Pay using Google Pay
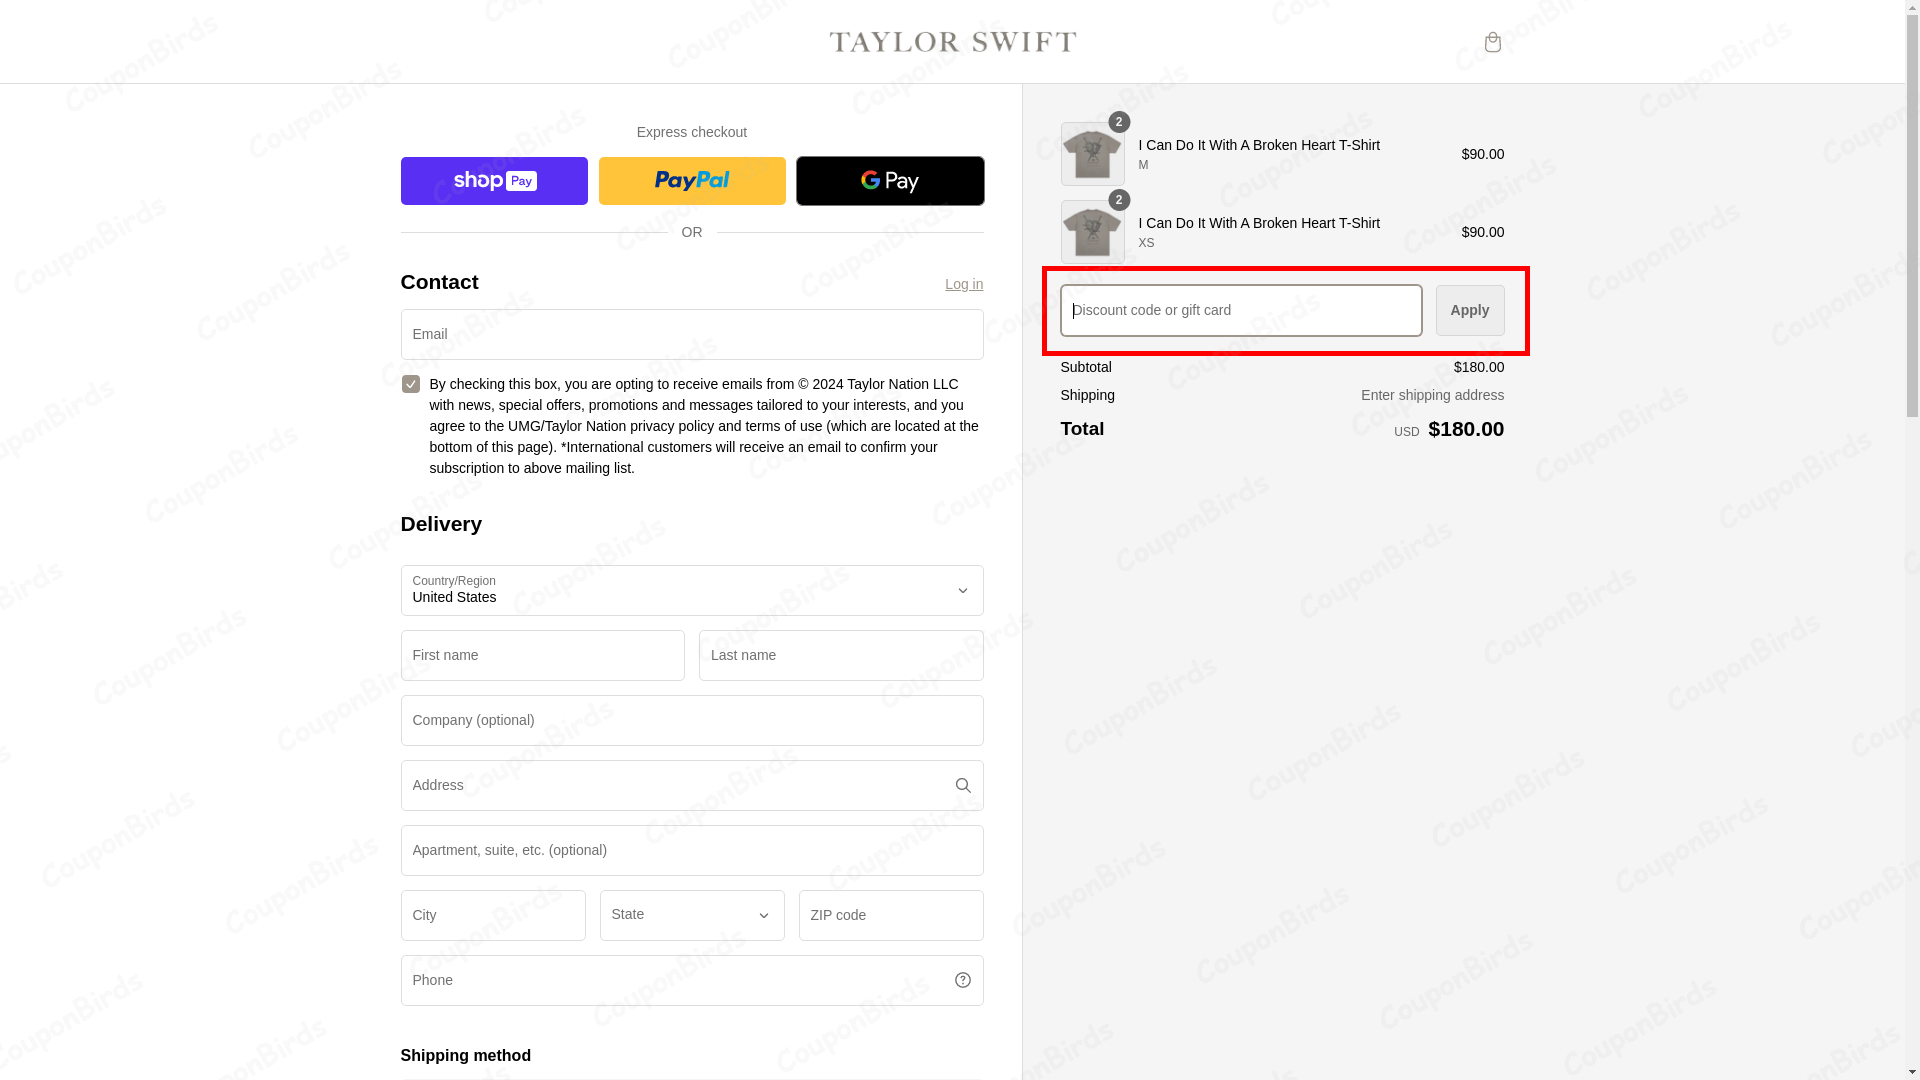 (889, 180)
